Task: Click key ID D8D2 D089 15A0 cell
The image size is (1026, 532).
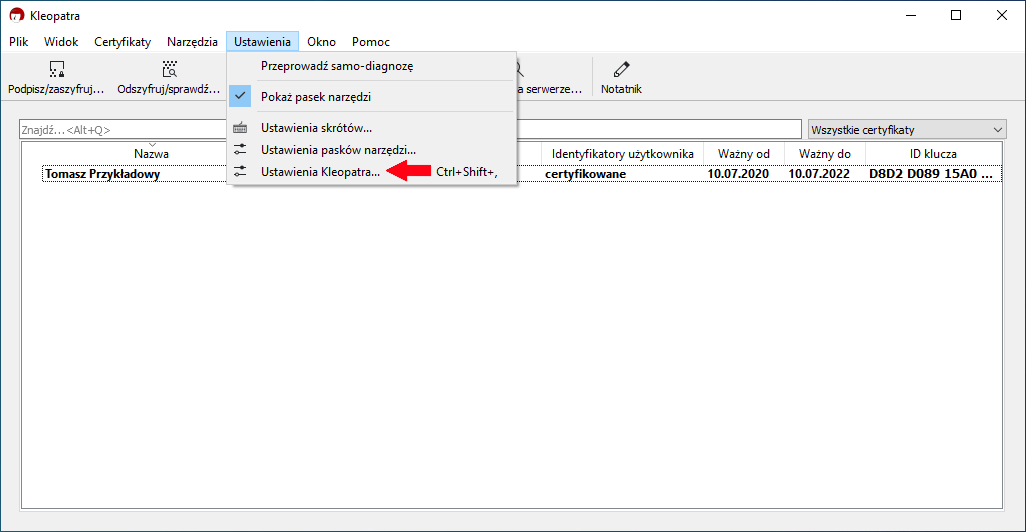Action: 930,174
